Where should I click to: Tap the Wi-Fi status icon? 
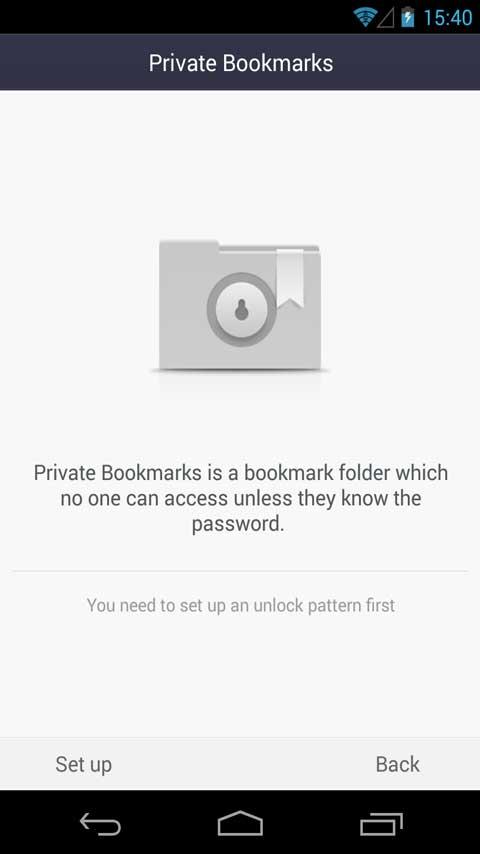[x=364, y=17]
